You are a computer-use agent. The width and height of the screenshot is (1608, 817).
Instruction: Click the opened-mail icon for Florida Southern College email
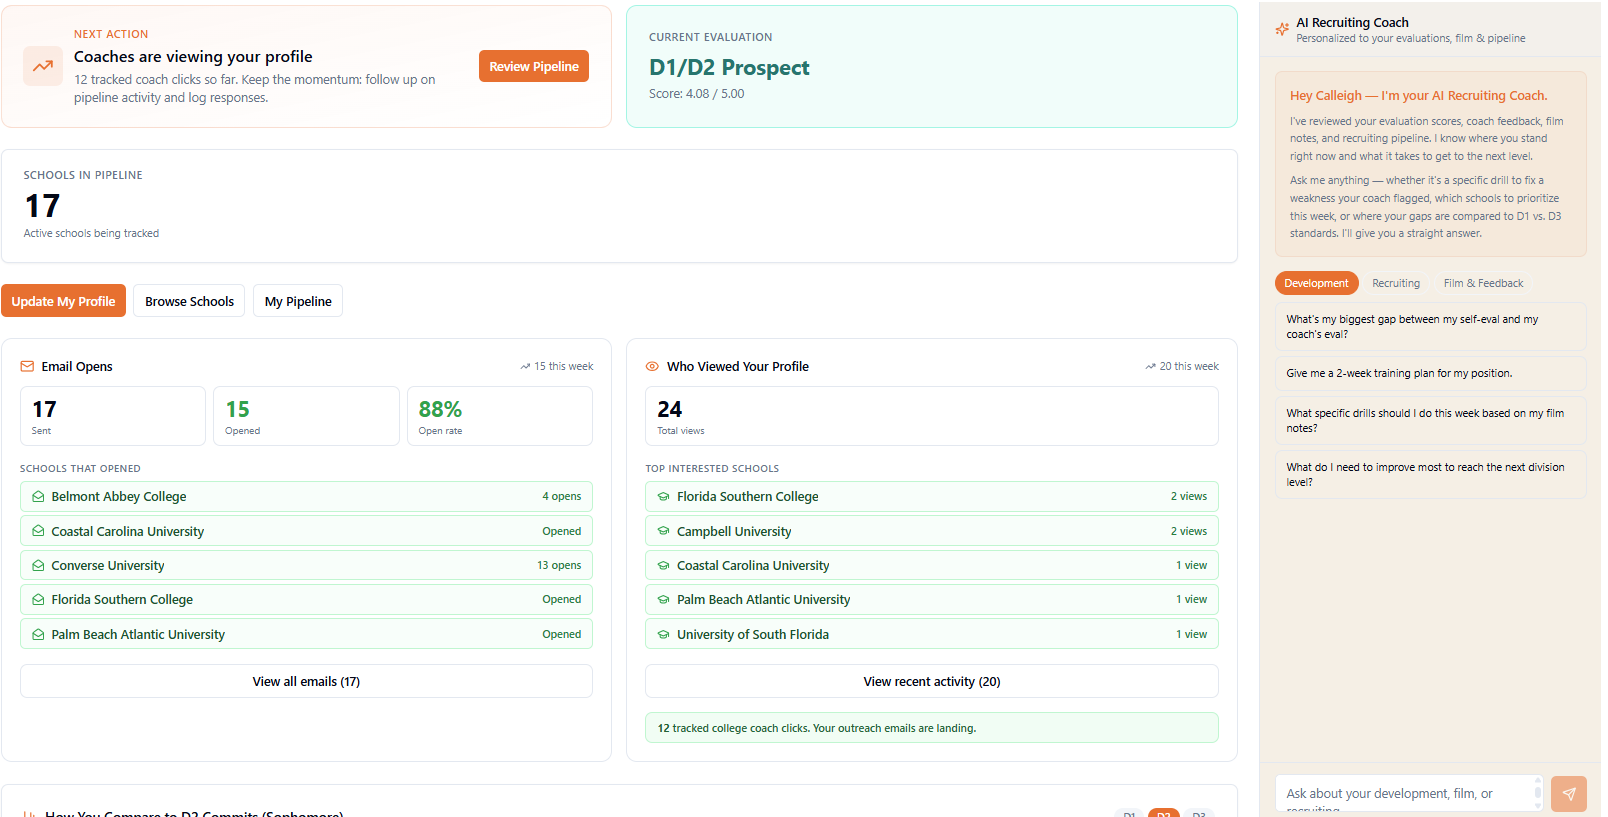pos(38,600)
